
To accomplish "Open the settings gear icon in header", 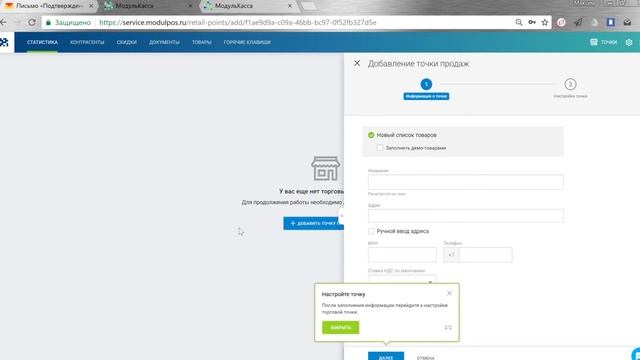I will 629,42.
